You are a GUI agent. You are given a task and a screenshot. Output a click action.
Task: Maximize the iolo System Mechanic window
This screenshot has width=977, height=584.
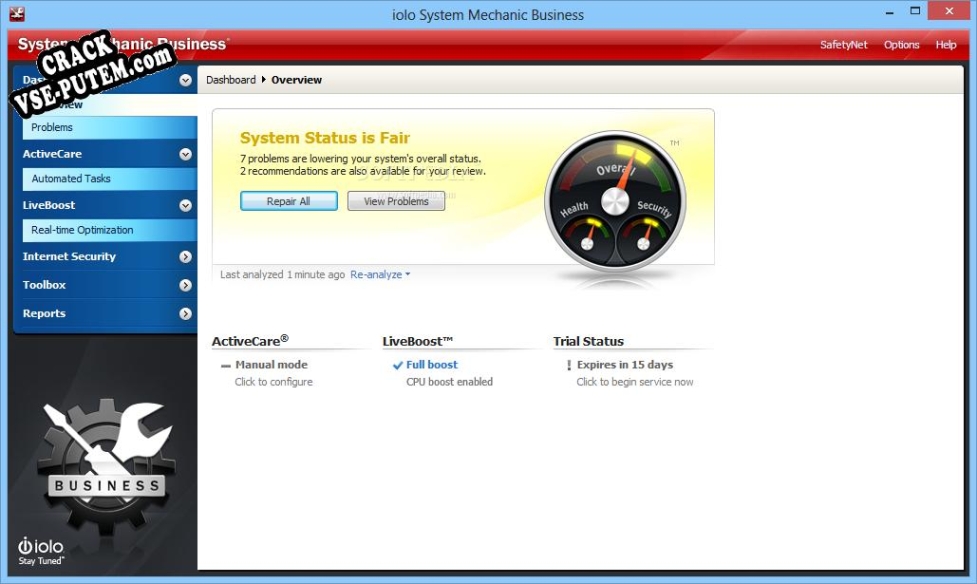(915, 11)
